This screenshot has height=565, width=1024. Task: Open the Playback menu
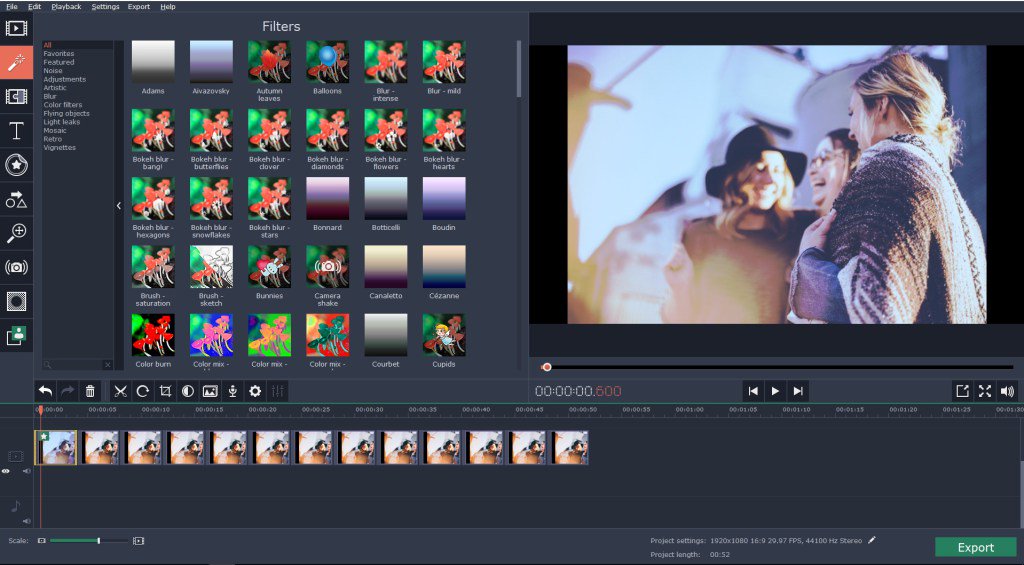click(x=66, y=6)
